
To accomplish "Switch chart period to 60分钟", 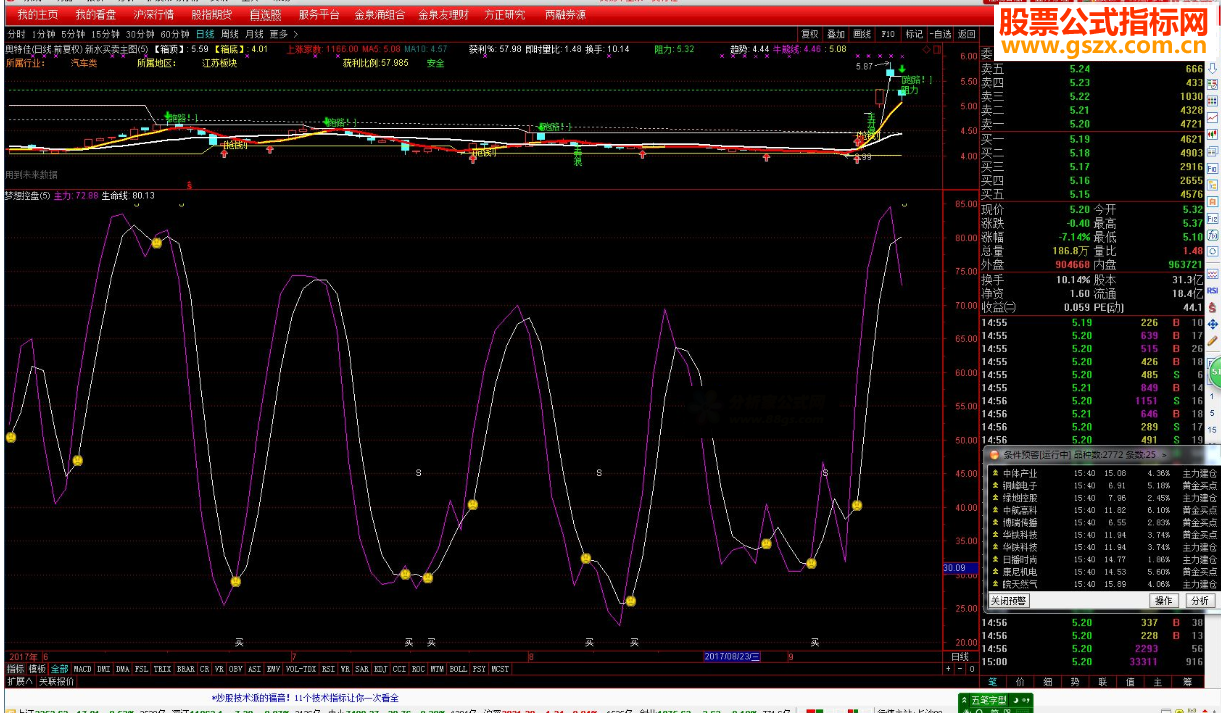I will click(175, 34).
